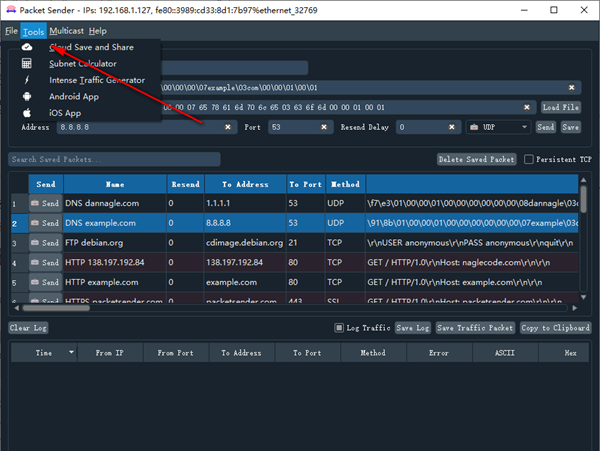
Task: Click the calculator icon for Subnet Calculator
Action: click(27, 63)
